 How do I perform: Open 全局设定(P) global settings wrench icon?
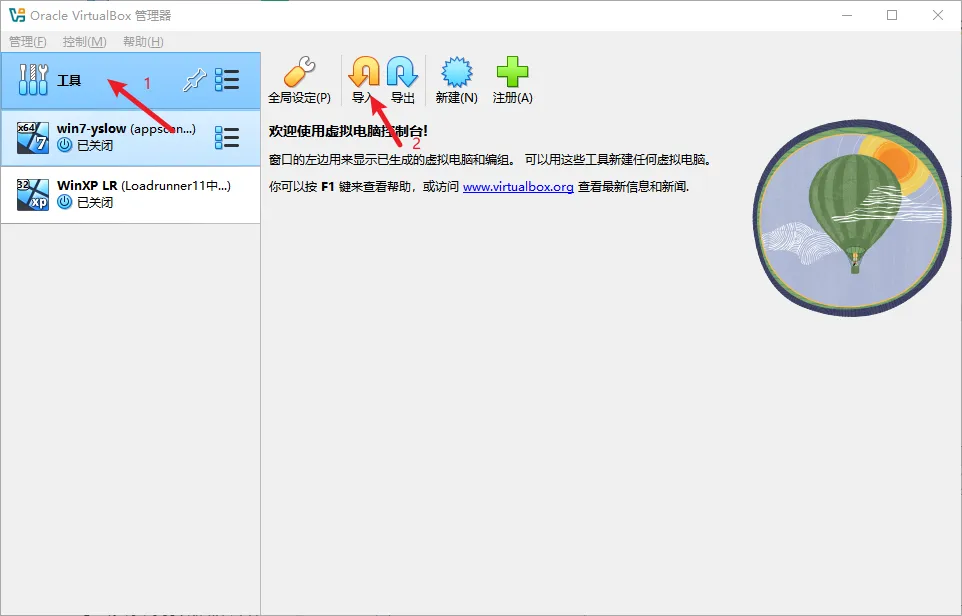coord(298,73)
